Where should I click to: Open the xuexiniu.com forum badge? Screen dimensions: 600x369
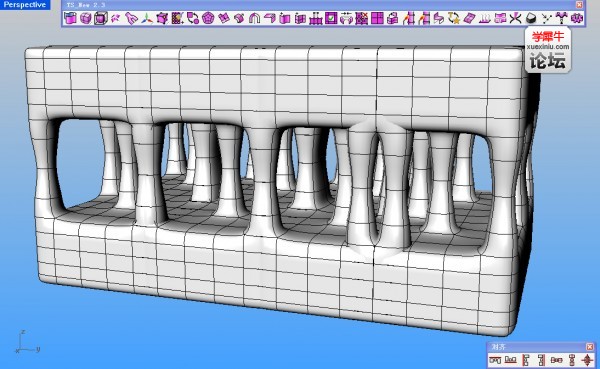pos(548,50)
